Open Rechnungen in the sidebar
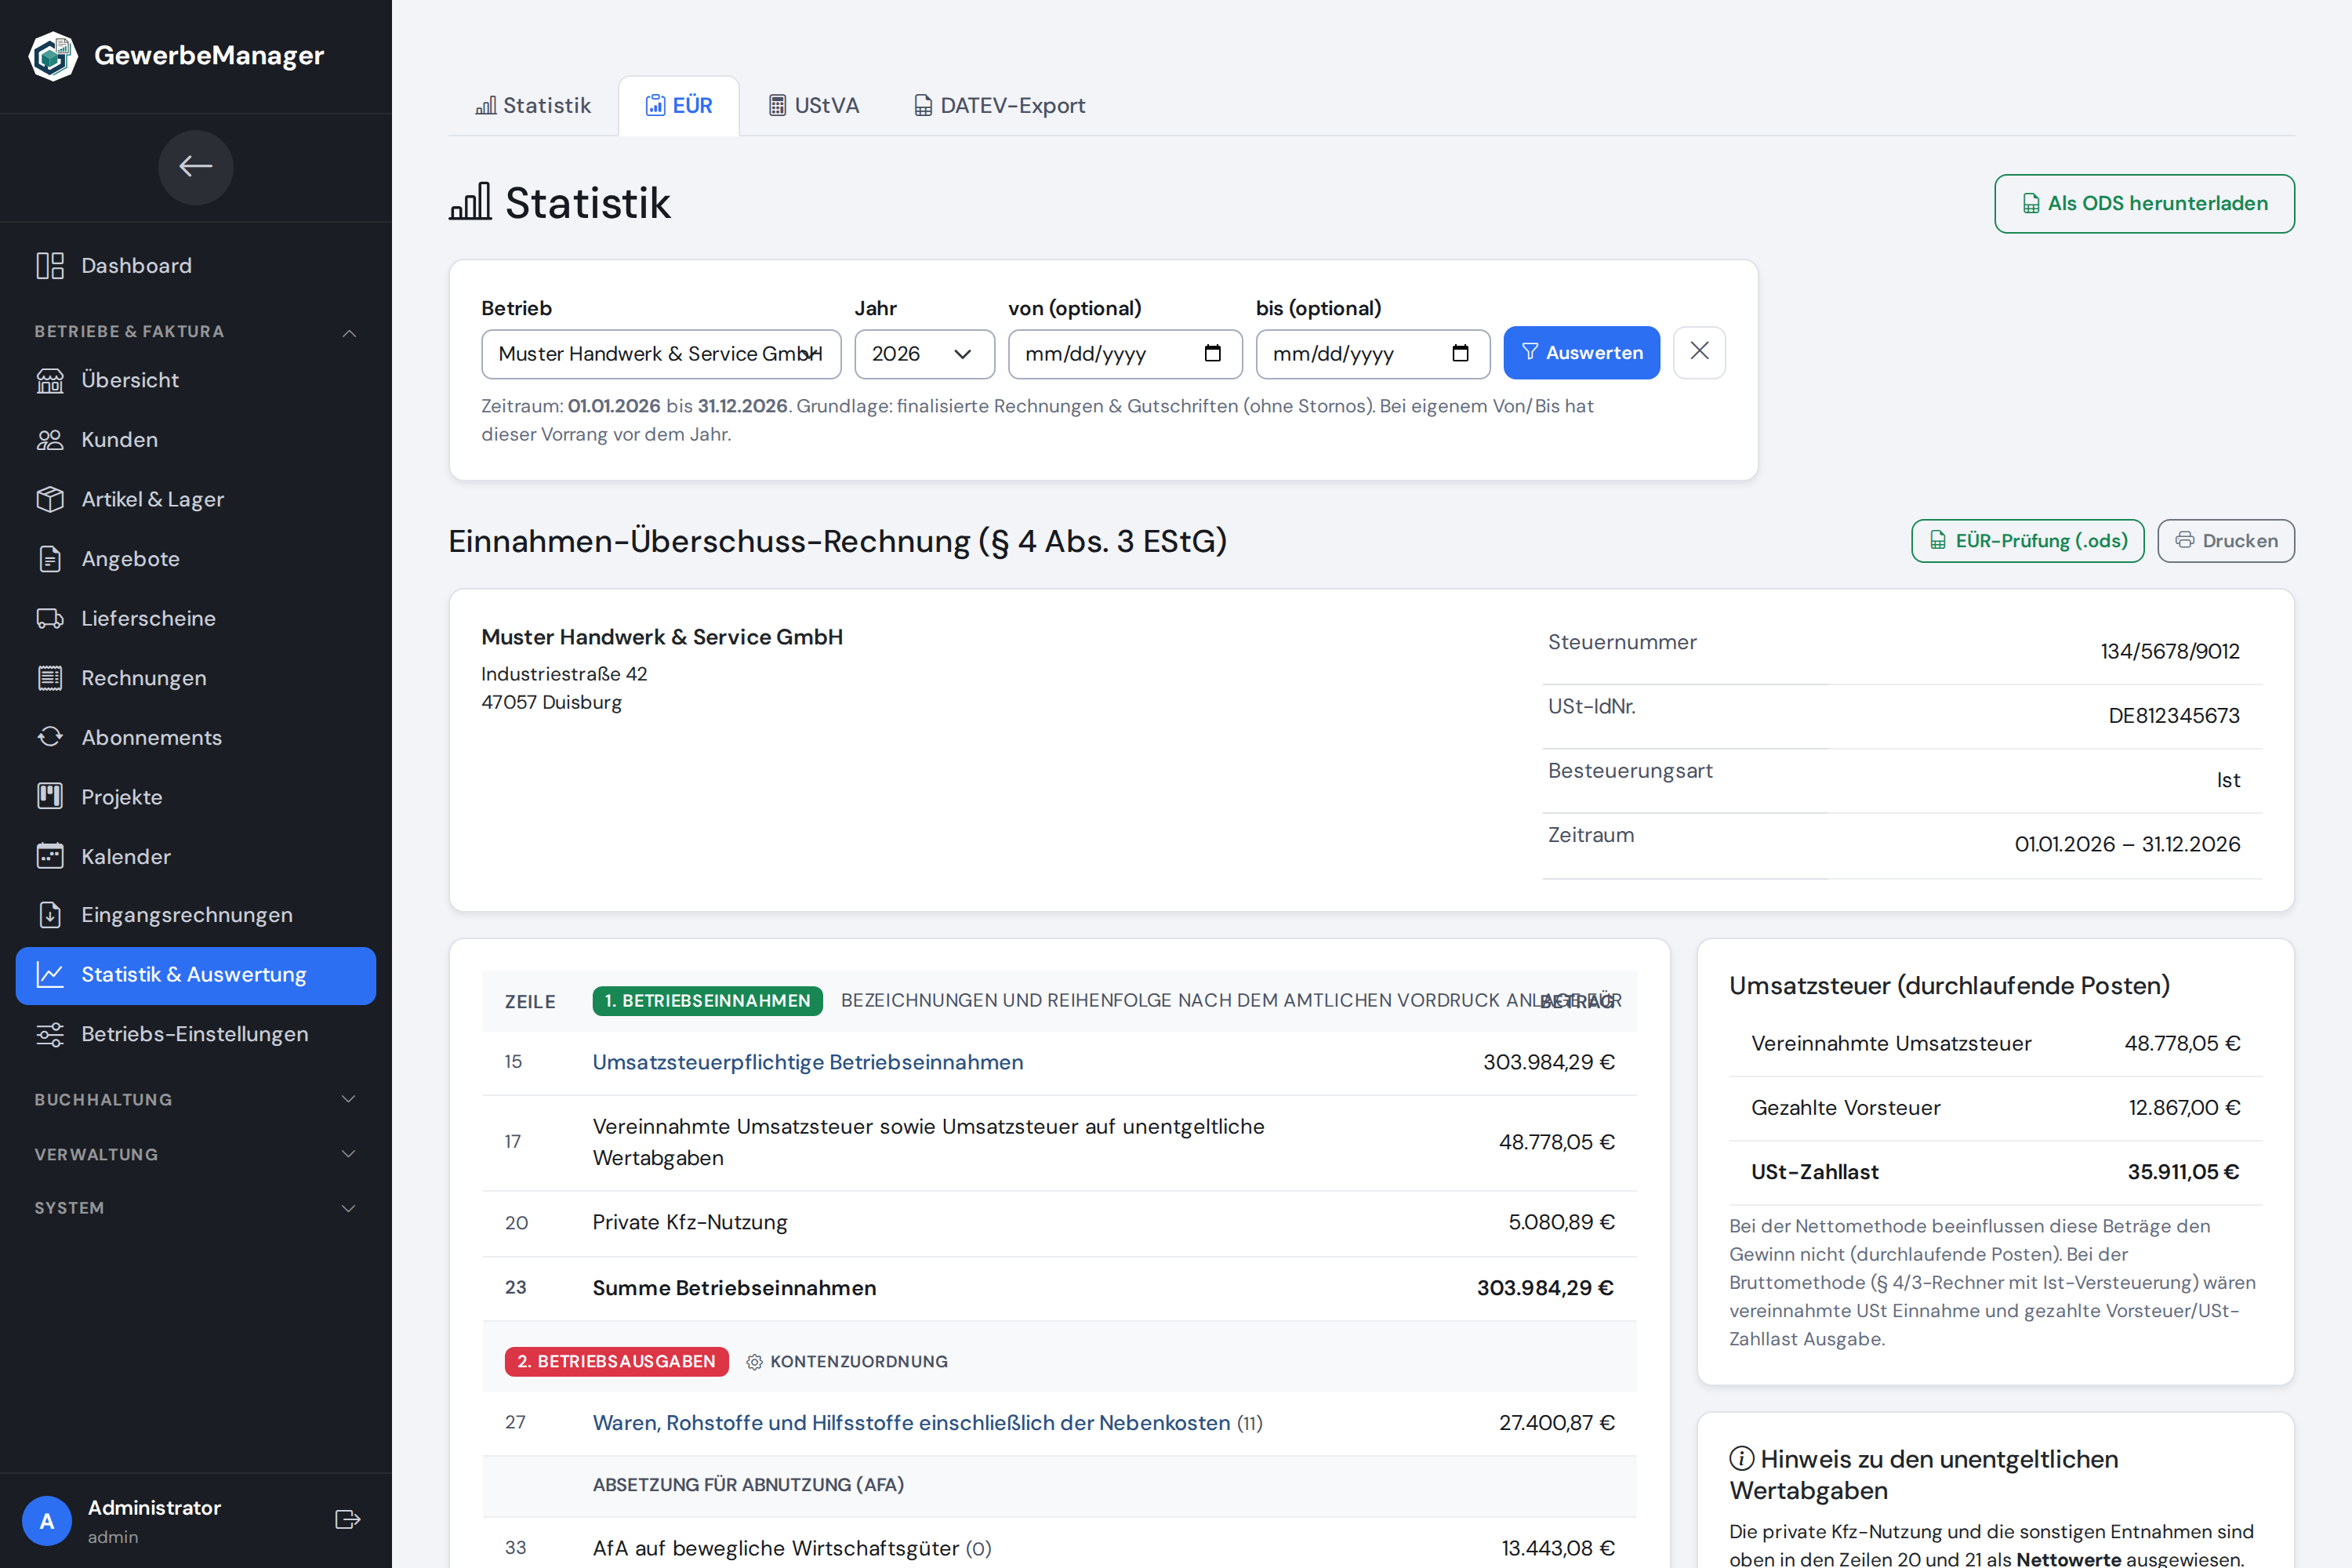Viewport: 2352px width, 1568px height. [x=196, y=678]
